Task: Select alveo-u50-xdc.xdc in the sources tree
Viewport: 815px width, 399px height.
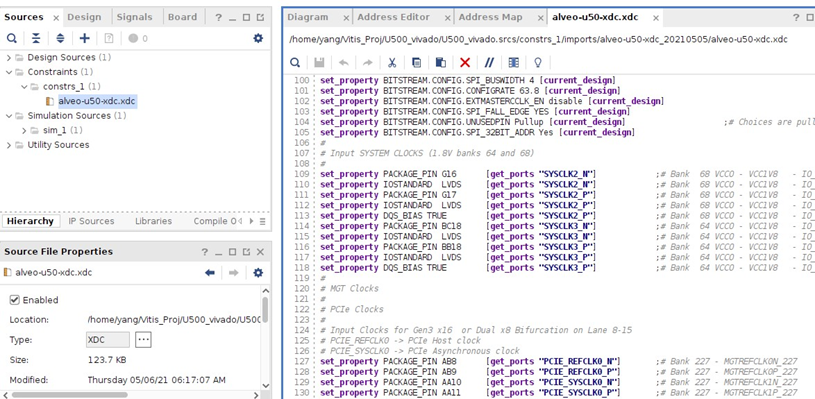Action: [x=97, y=101]
